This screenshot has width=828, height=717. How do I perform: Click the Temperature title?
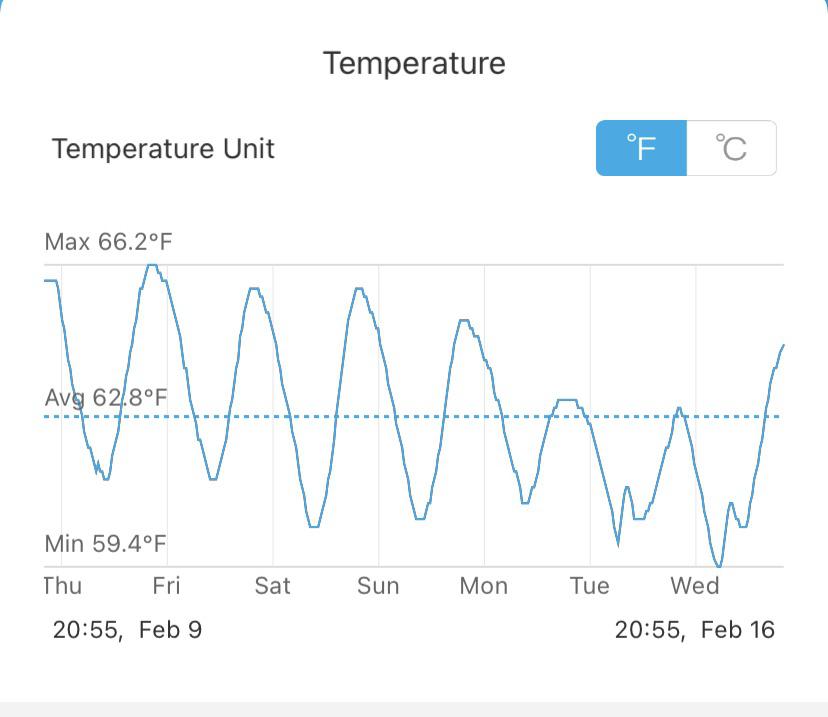(x=414, y=62)
